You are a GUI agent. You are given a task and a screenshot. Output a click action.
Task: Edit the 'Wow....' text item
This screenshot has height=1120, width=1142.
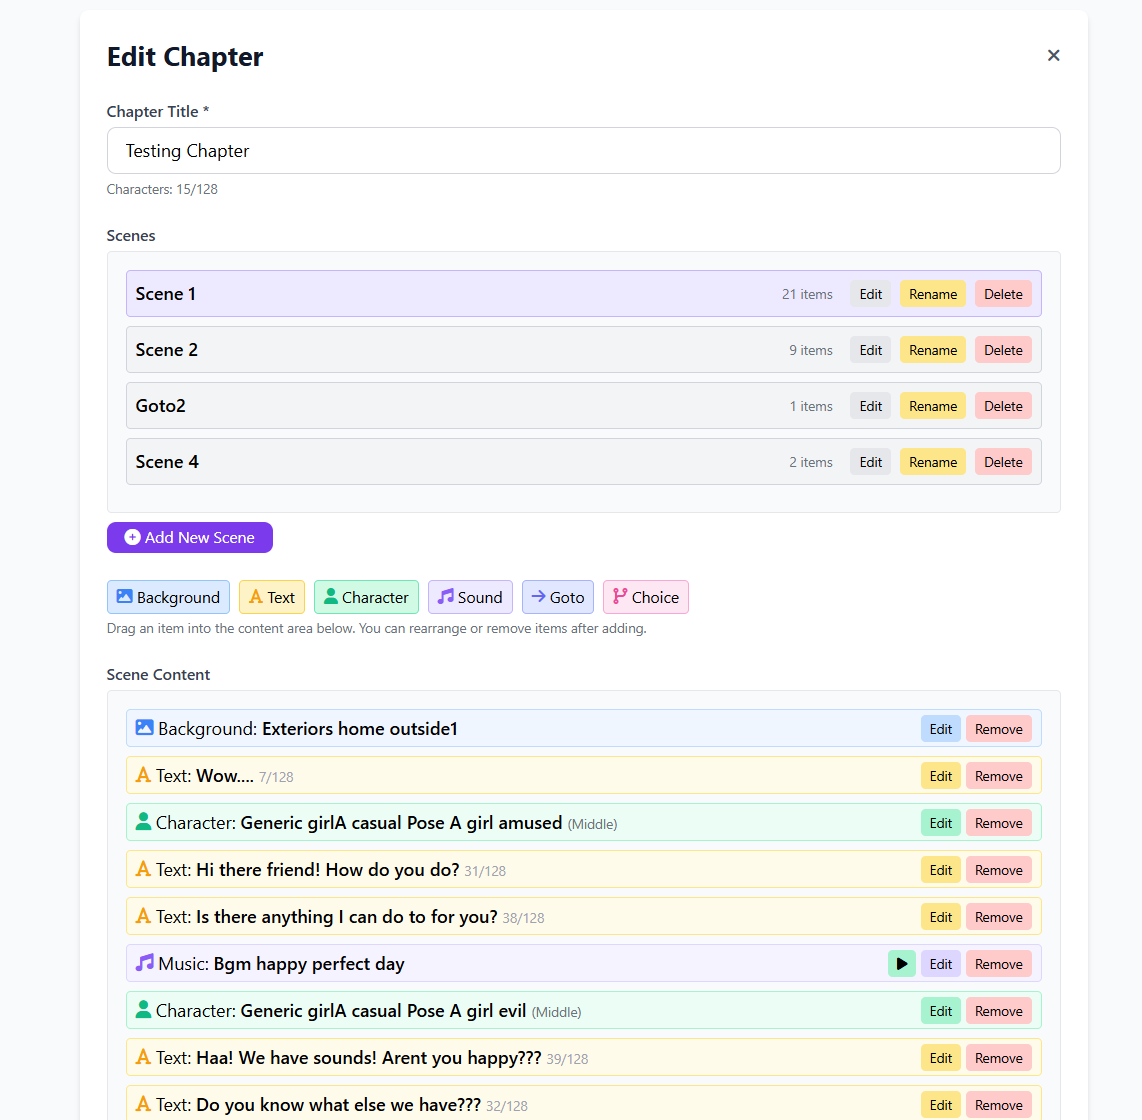pyautogui.click(x=940, y=776)
